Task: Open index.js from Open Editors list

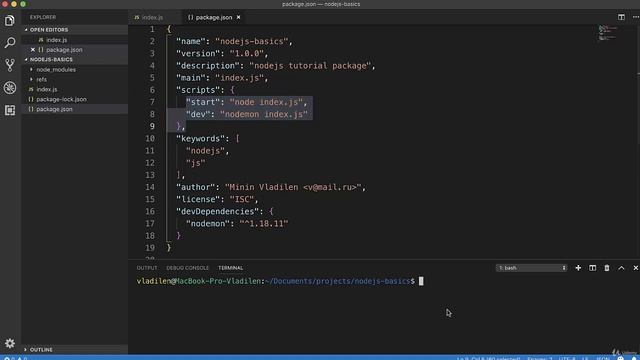Action: (56, 40)
